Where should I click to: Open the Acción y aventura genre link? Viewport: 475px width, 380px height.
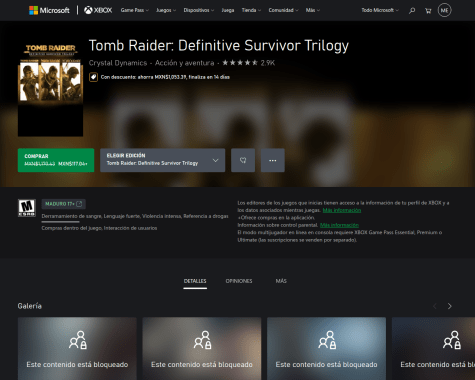click(x=184, y=63)
